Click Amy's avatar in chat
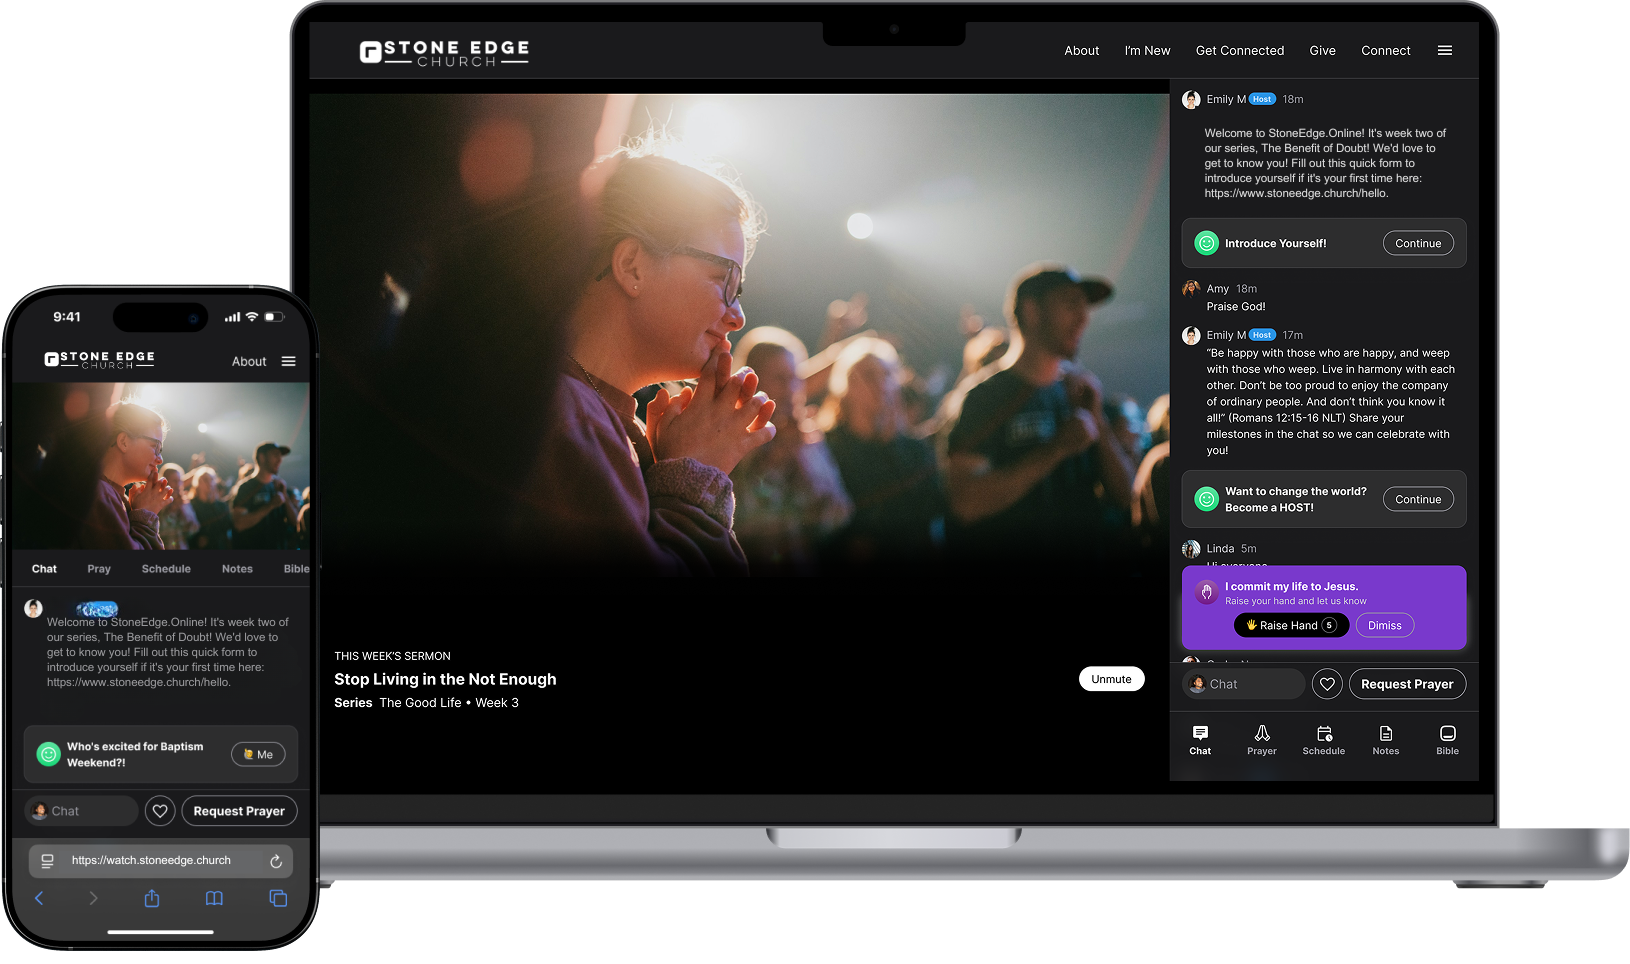This screenshot has width=1630, height=964. (x=1191, y=289)
